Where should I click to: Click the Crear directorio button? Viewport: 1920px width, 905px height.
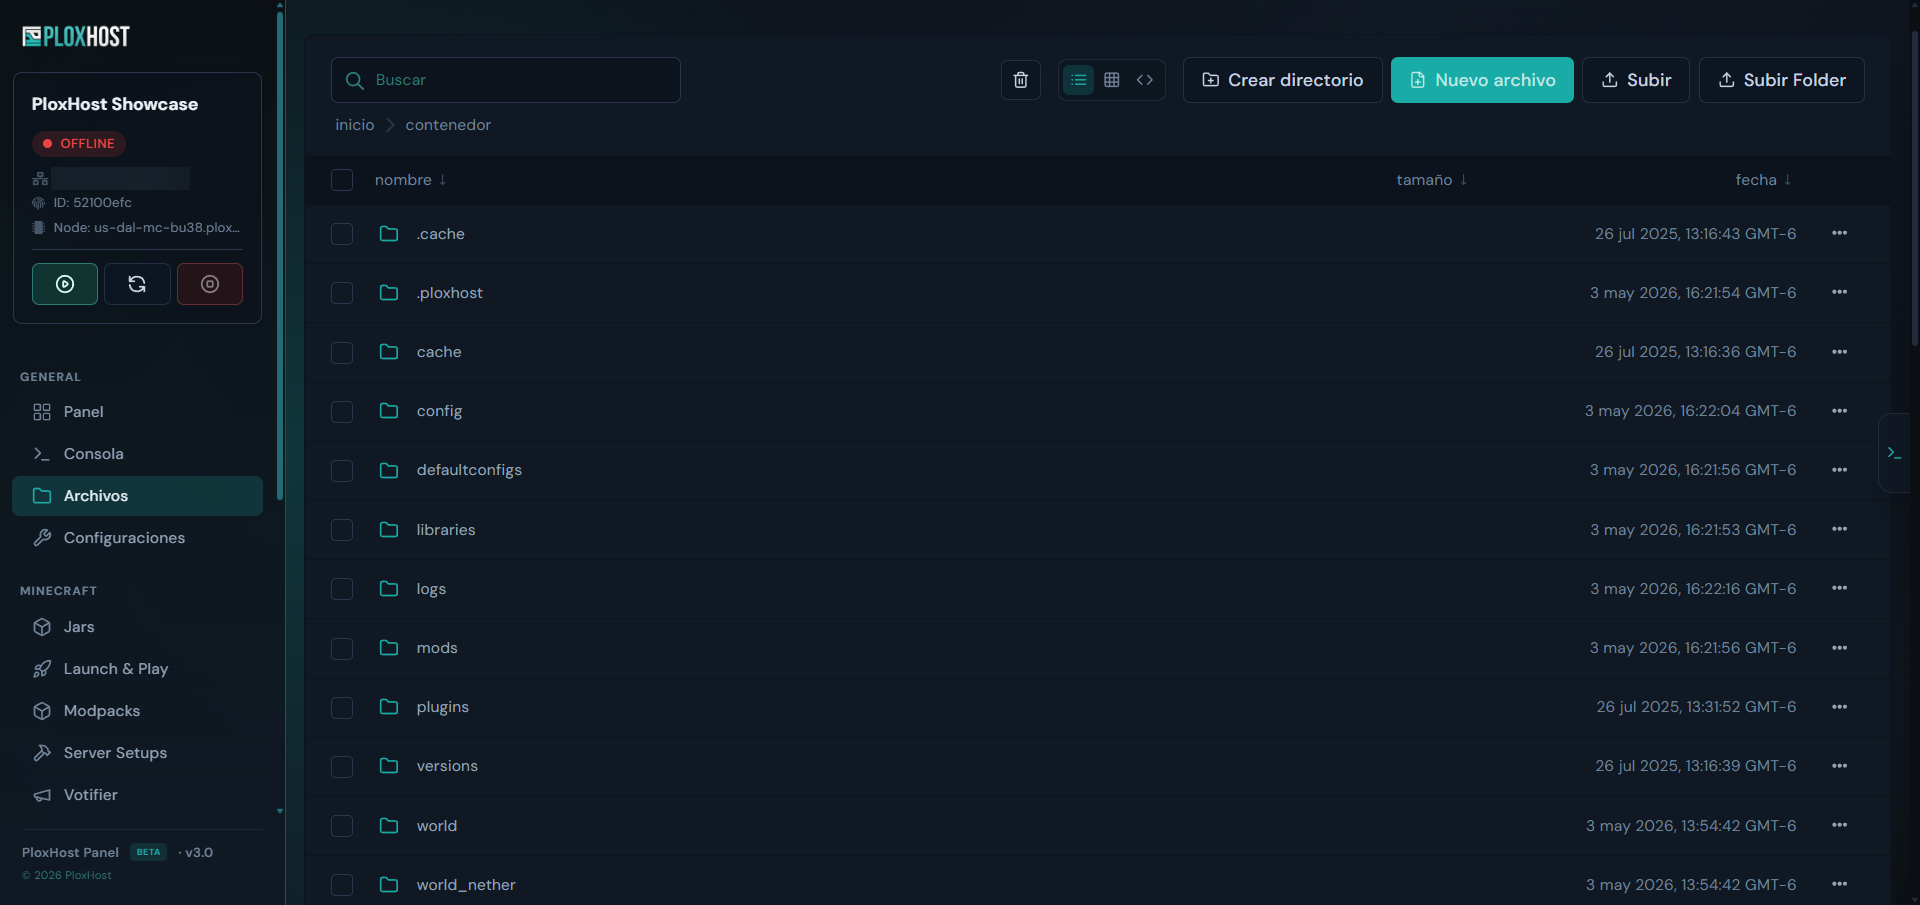(x=1283, y=80)
